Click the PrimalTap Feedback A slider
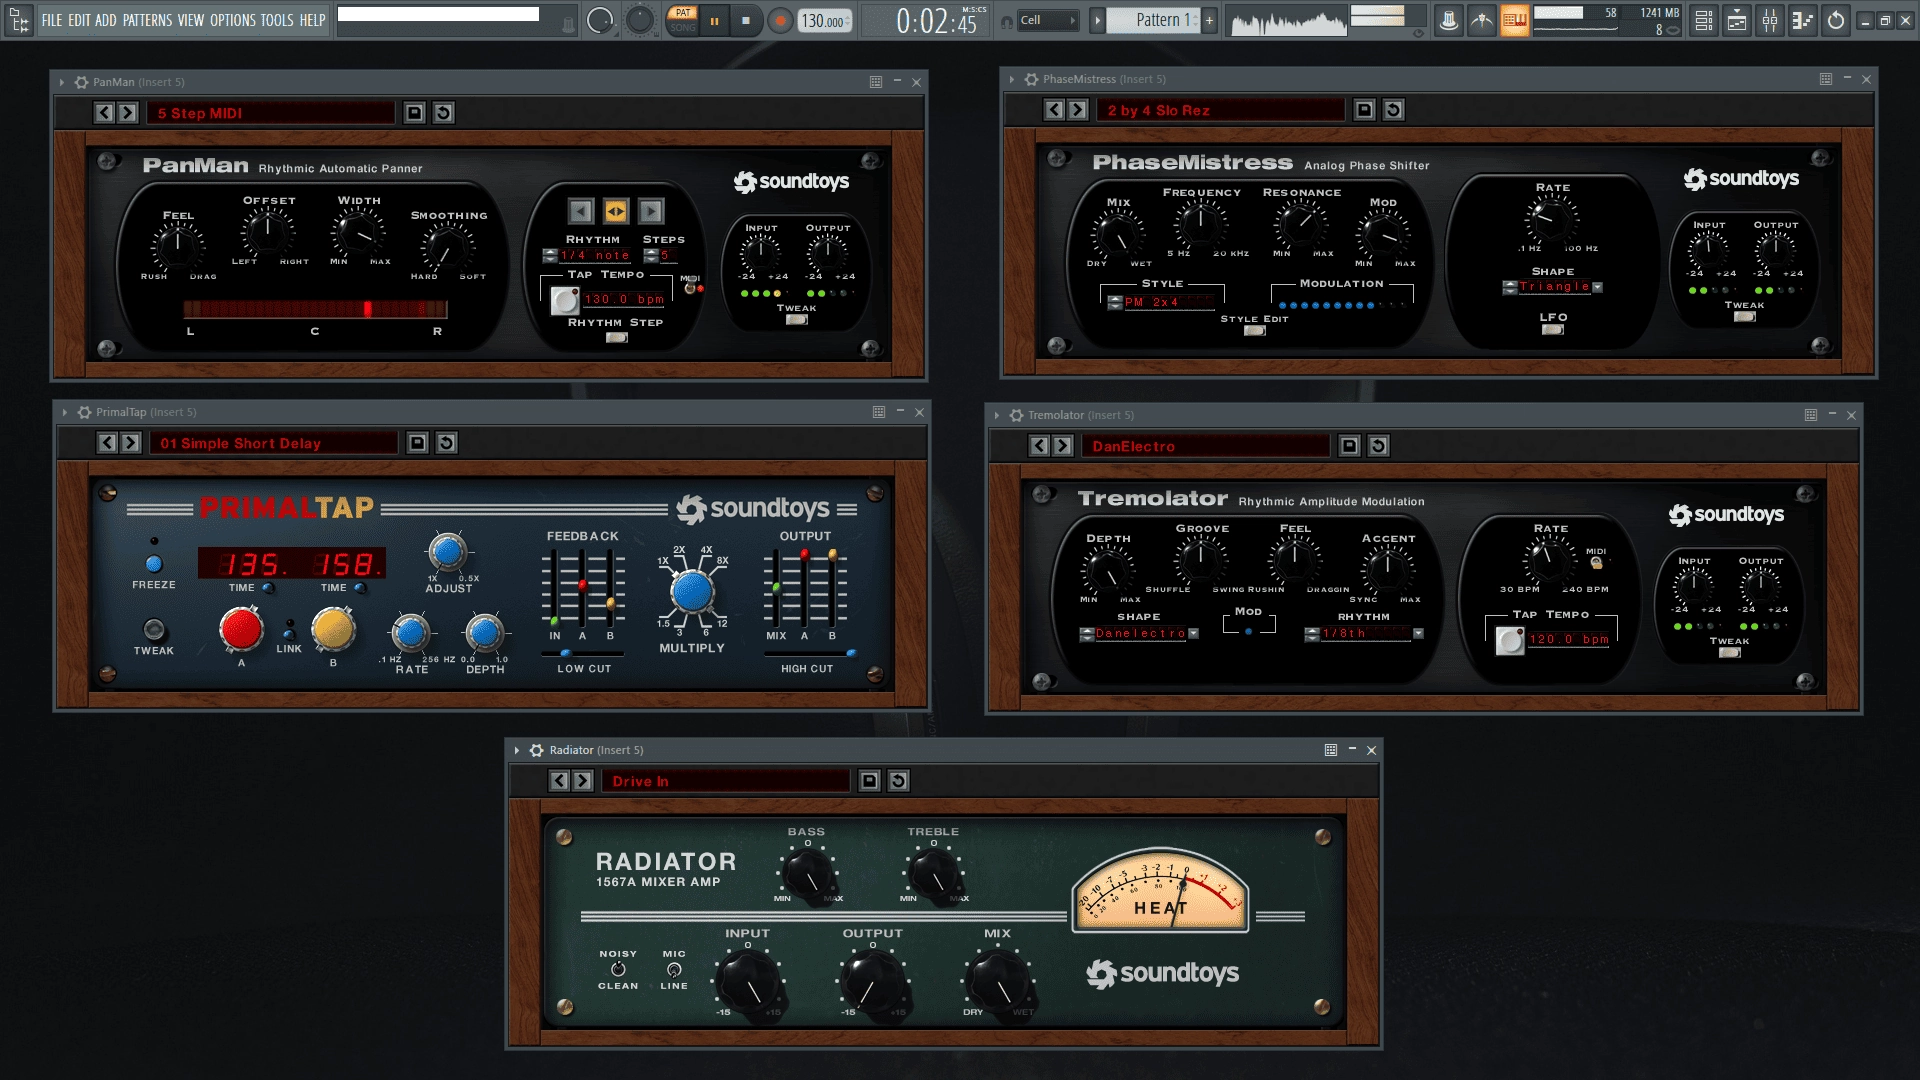Screen dimensions: 1920x1080 click(582, 588)
